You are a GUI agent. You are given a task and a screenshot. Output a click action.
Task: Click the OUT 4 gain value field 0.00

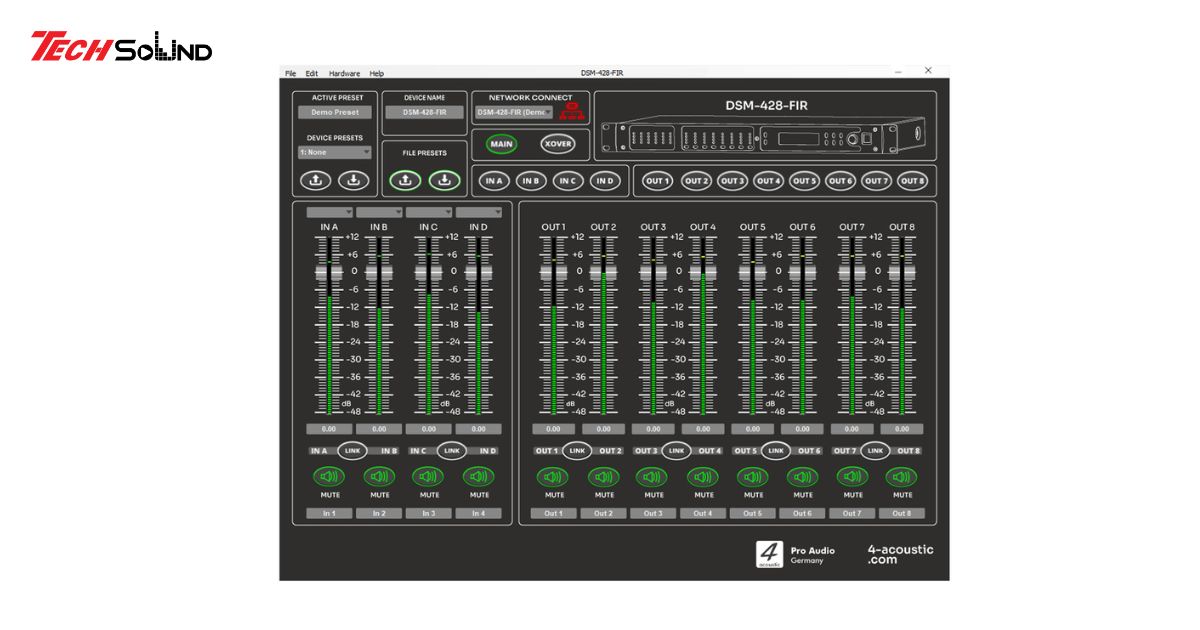click(x=703, y=429)
